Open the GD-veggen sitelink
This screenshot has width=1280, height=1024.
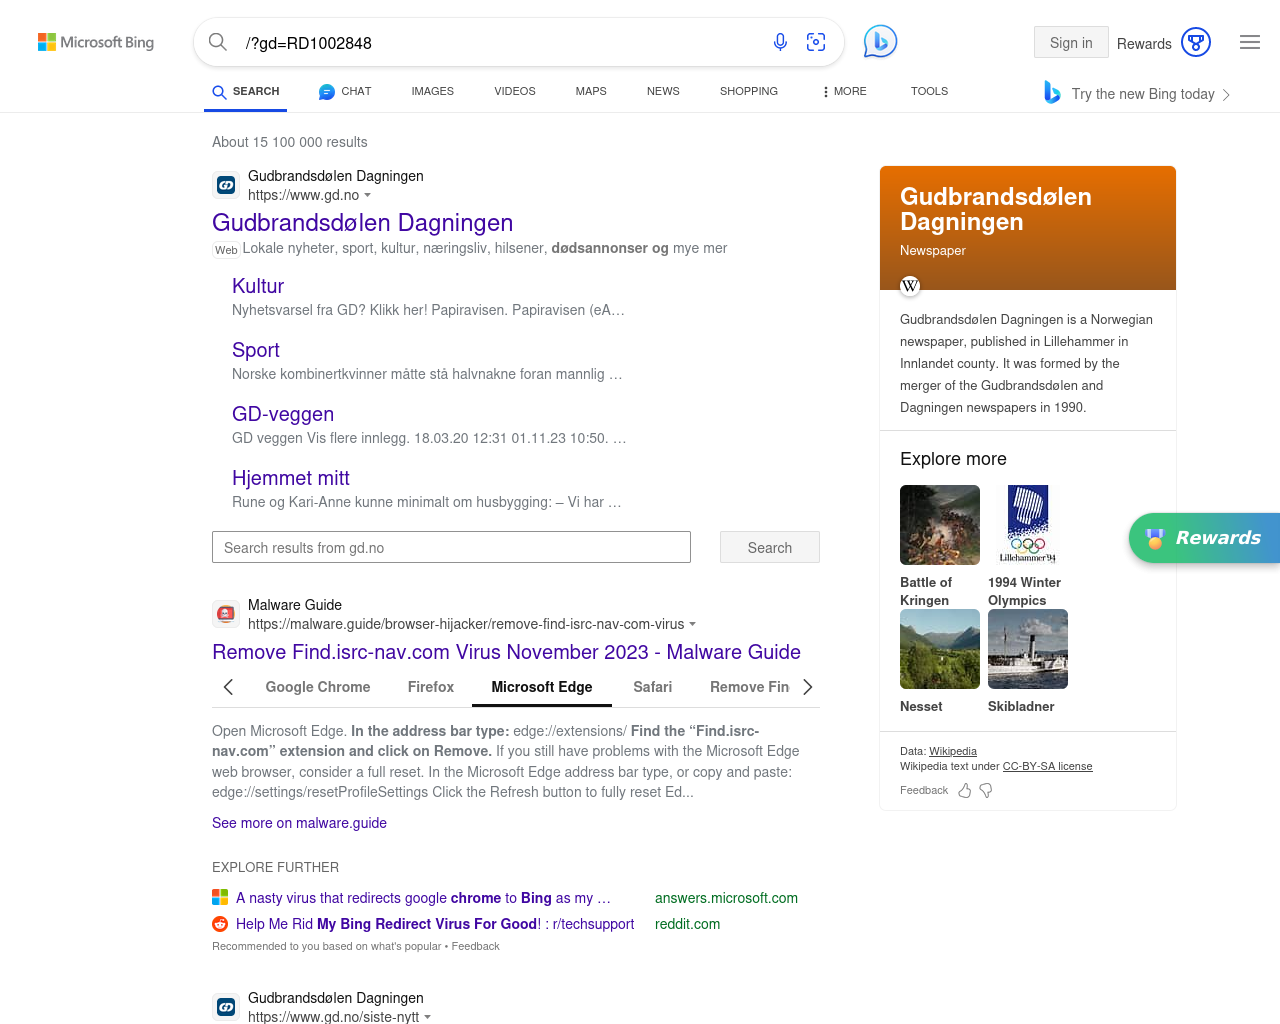click(x=283, y=414)
